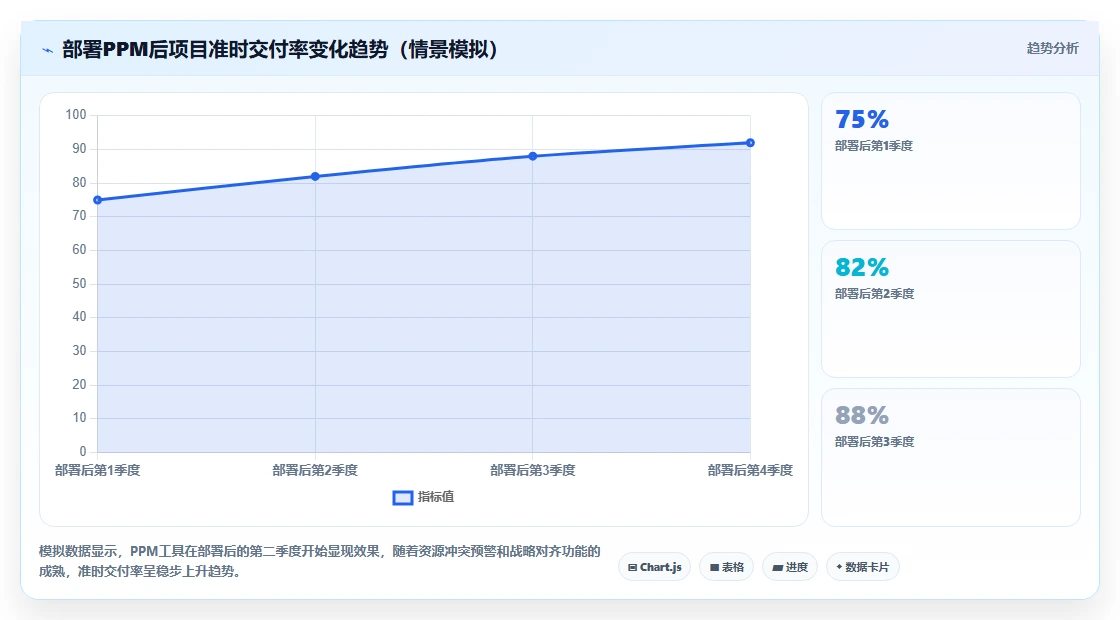Select the 部署后第2季度 data point on the line
1120x620 pixels.
click(x=315, y=176)
